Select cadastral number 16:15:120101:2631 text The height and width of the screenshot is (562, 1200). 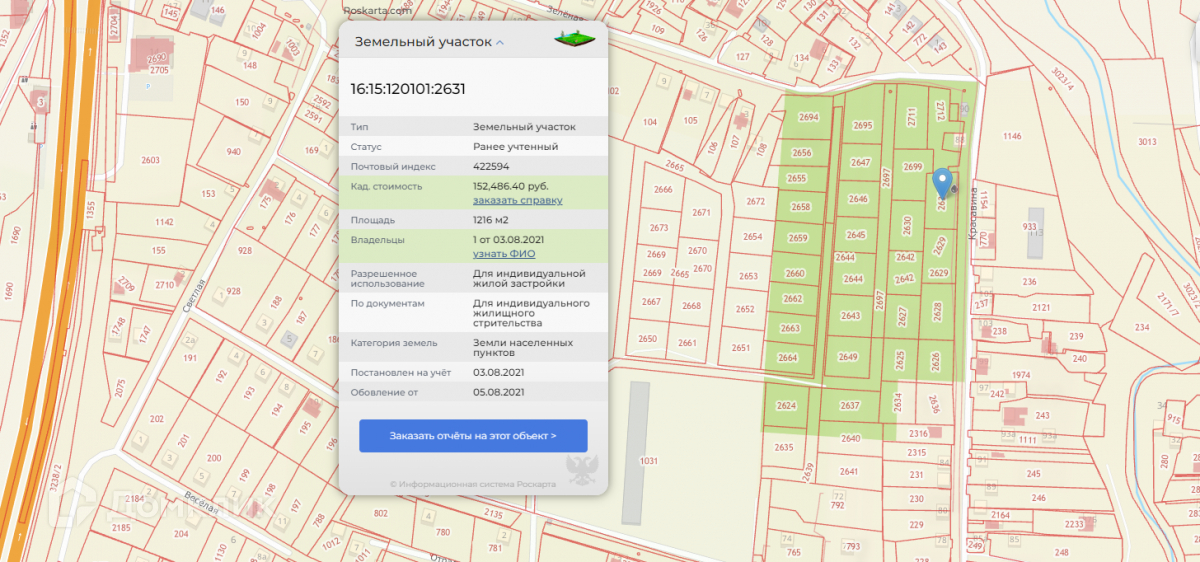(407, 89)
